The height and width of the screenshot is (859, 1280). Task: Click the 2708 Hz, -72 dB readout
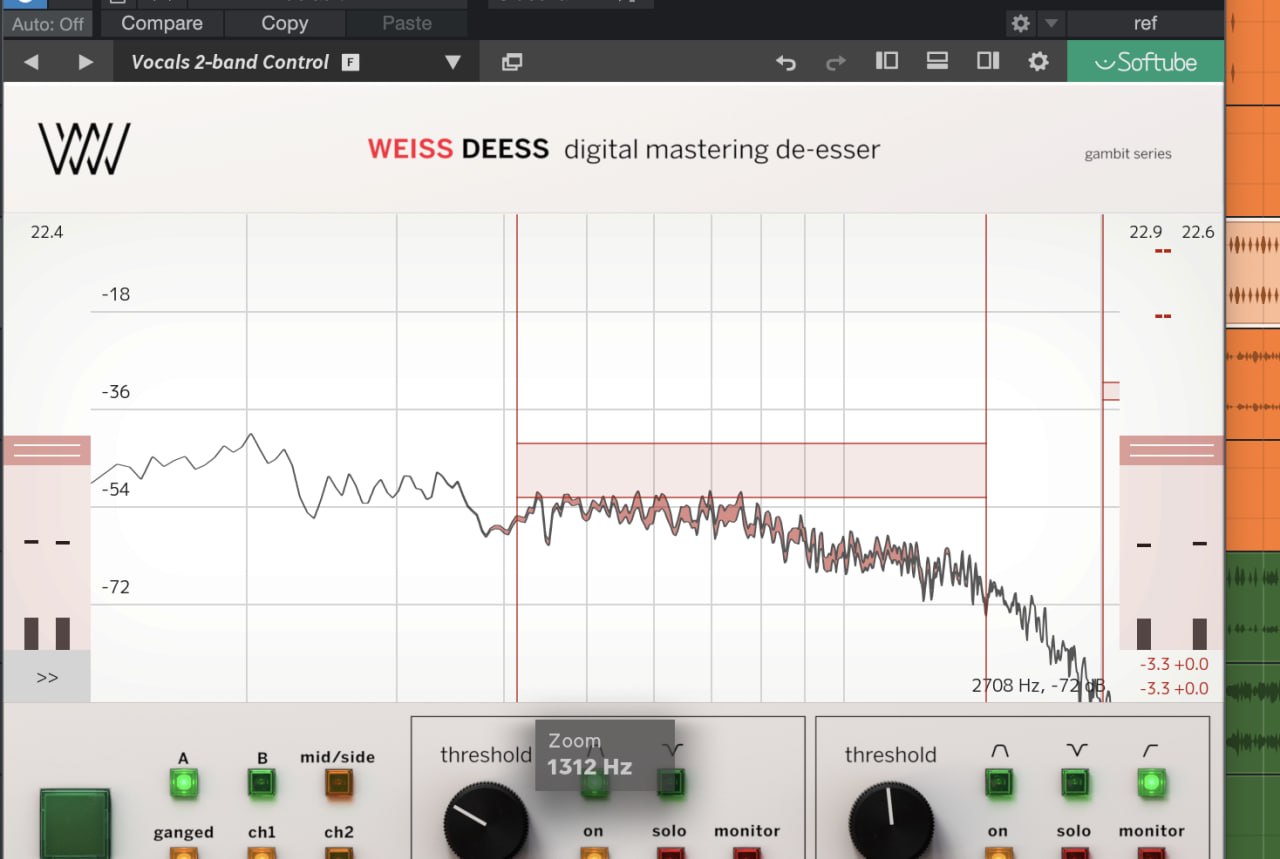pyautogui.click(x=1038, y=686)
